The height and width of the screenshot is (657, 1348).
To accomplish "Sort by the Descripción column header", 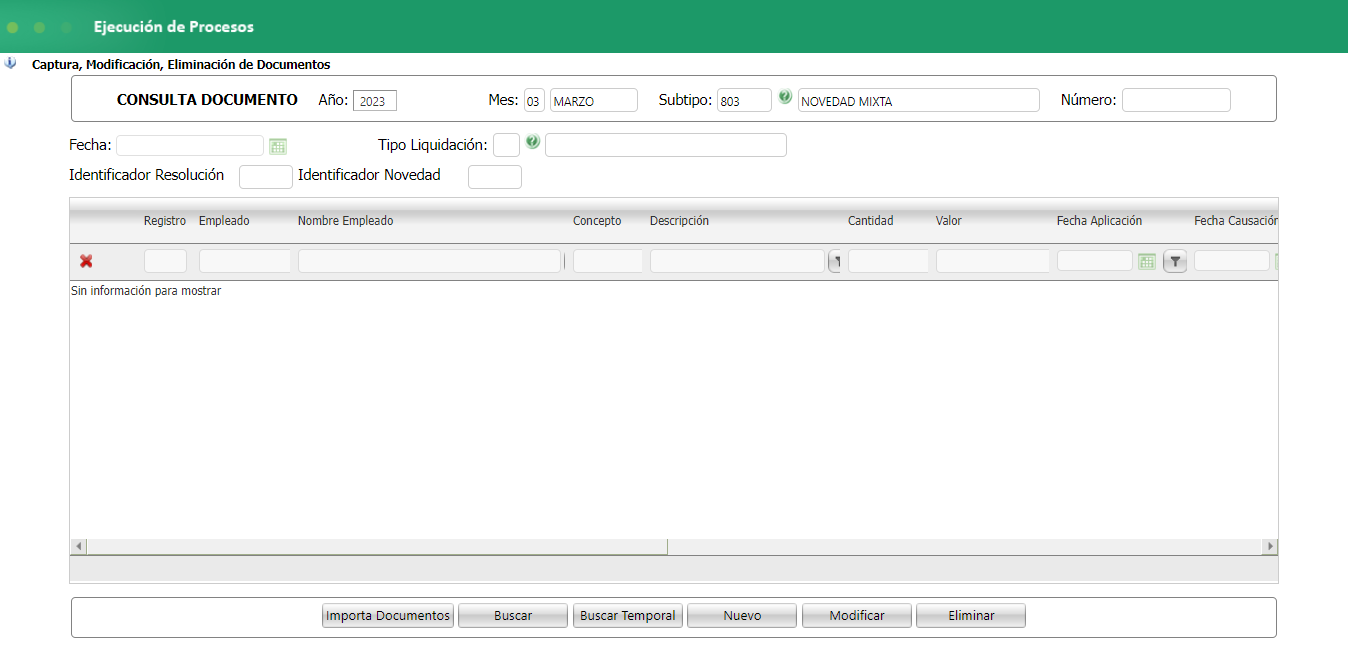I will click(679, 221).
